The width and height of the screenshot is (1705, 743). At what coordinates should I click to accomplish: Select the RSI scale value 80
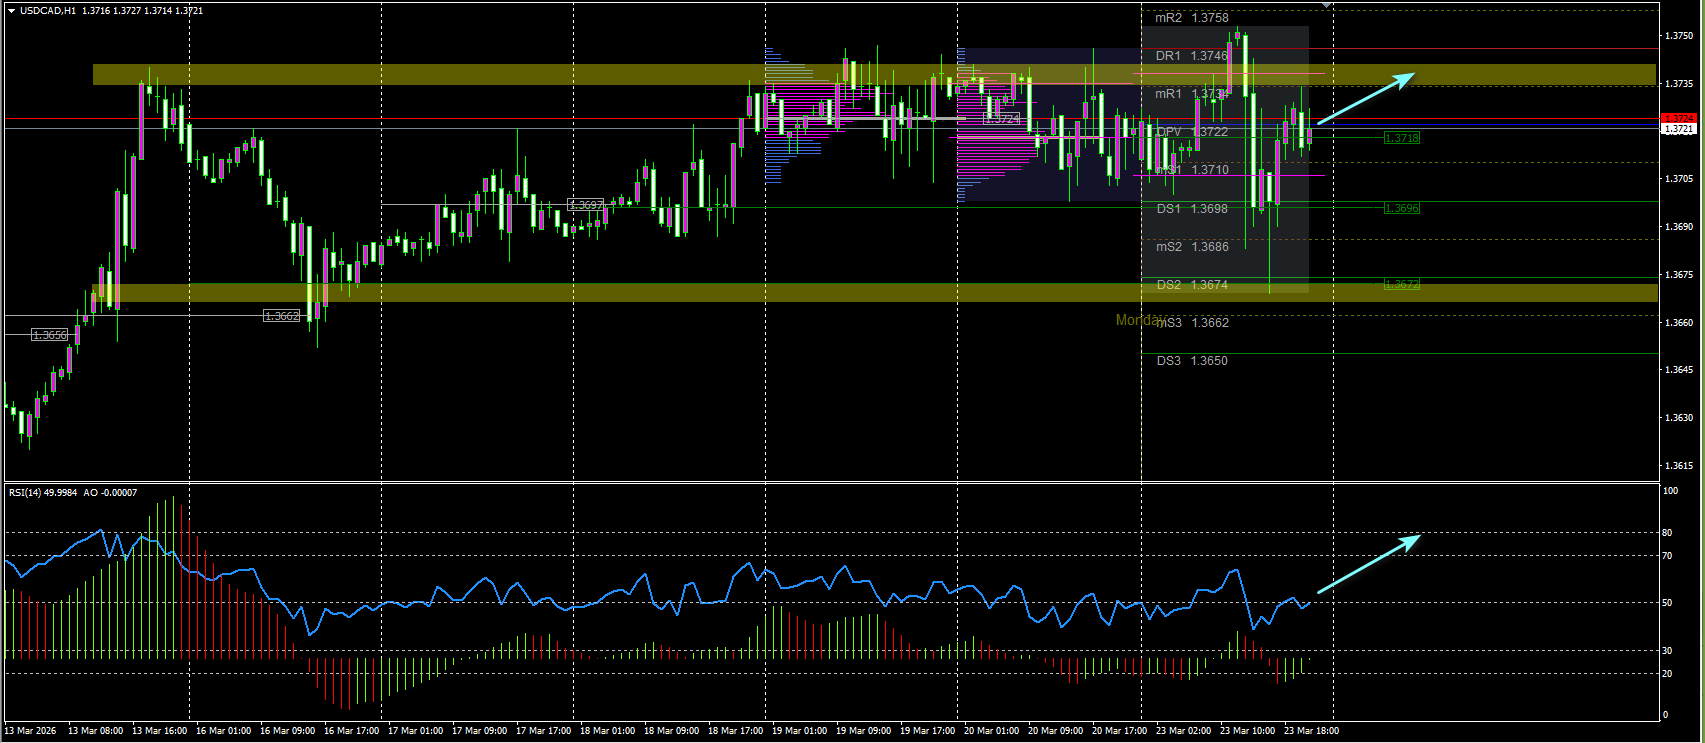[x=1667, y=533]
